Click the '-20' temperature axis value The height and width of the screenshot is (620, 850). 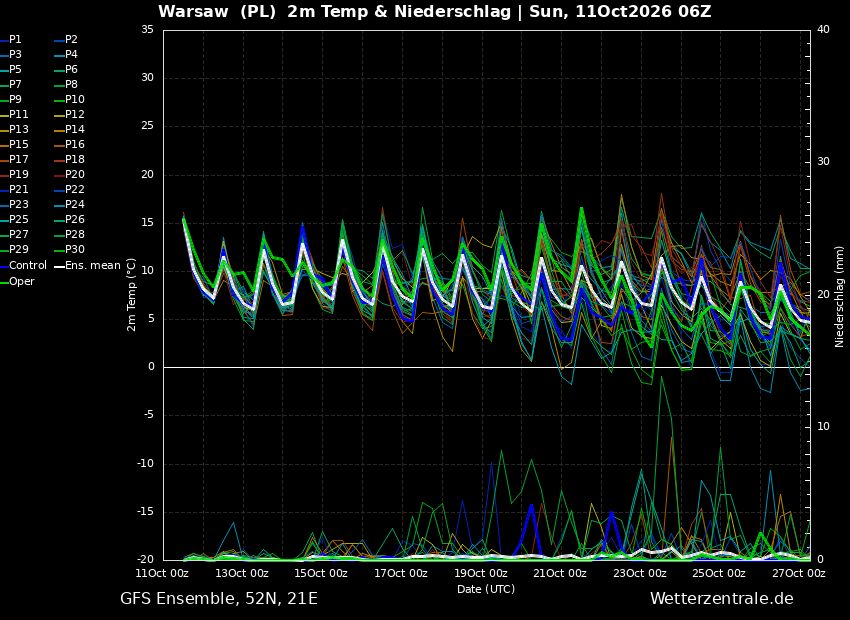tap(145, 560)
